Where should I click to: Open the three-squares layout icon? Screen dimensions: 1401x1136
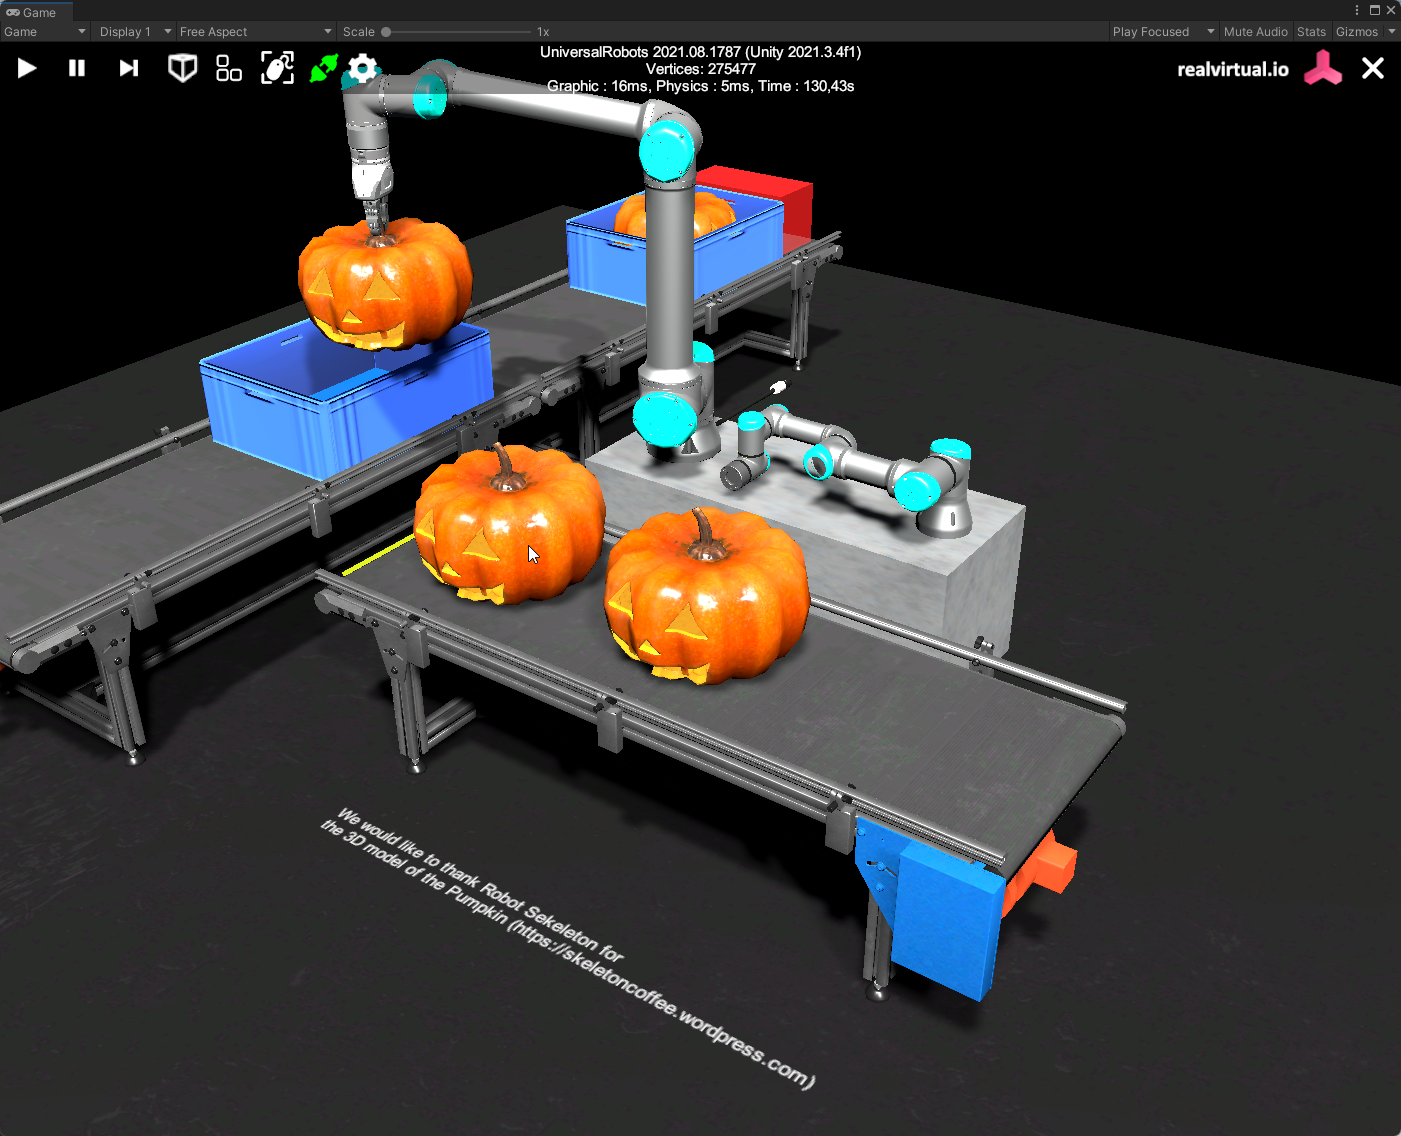pos(229,68)
